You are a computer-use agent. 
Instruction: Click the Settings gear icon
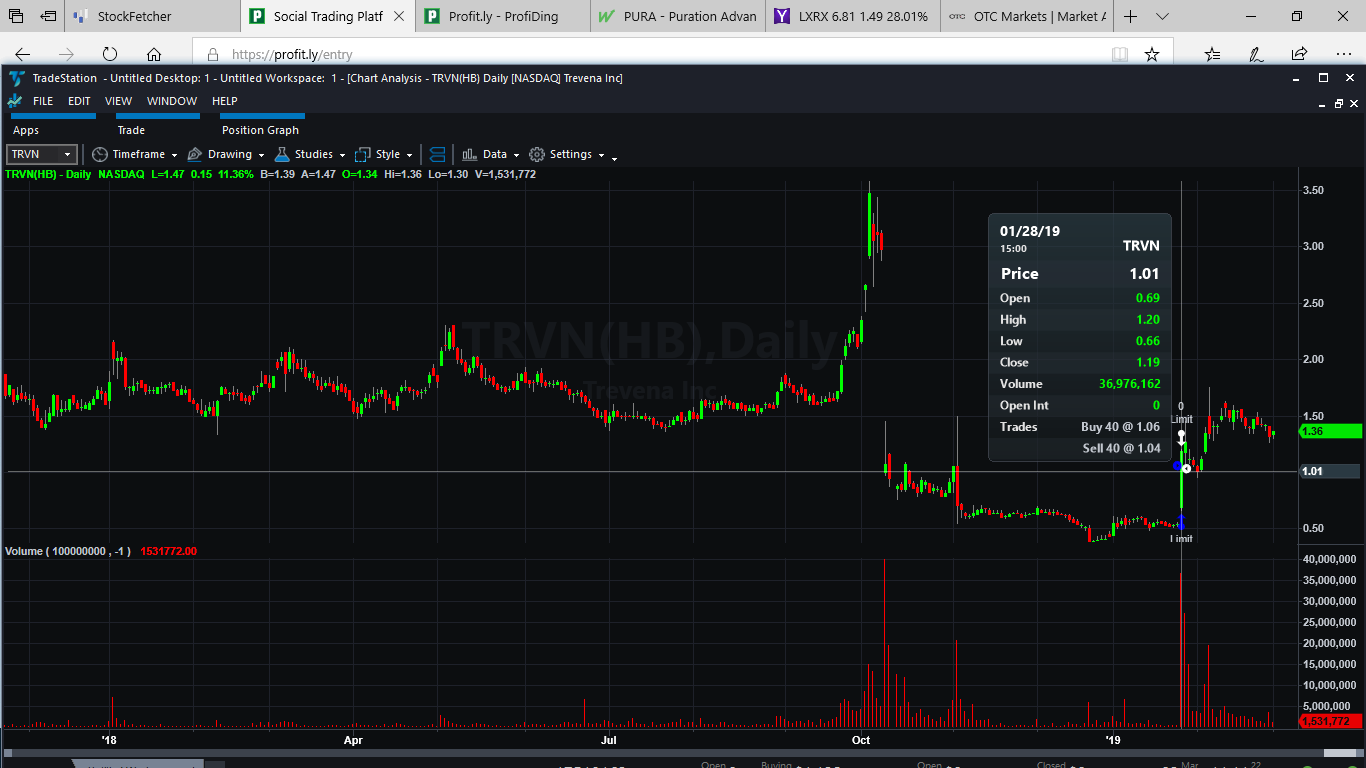(537, 155)
